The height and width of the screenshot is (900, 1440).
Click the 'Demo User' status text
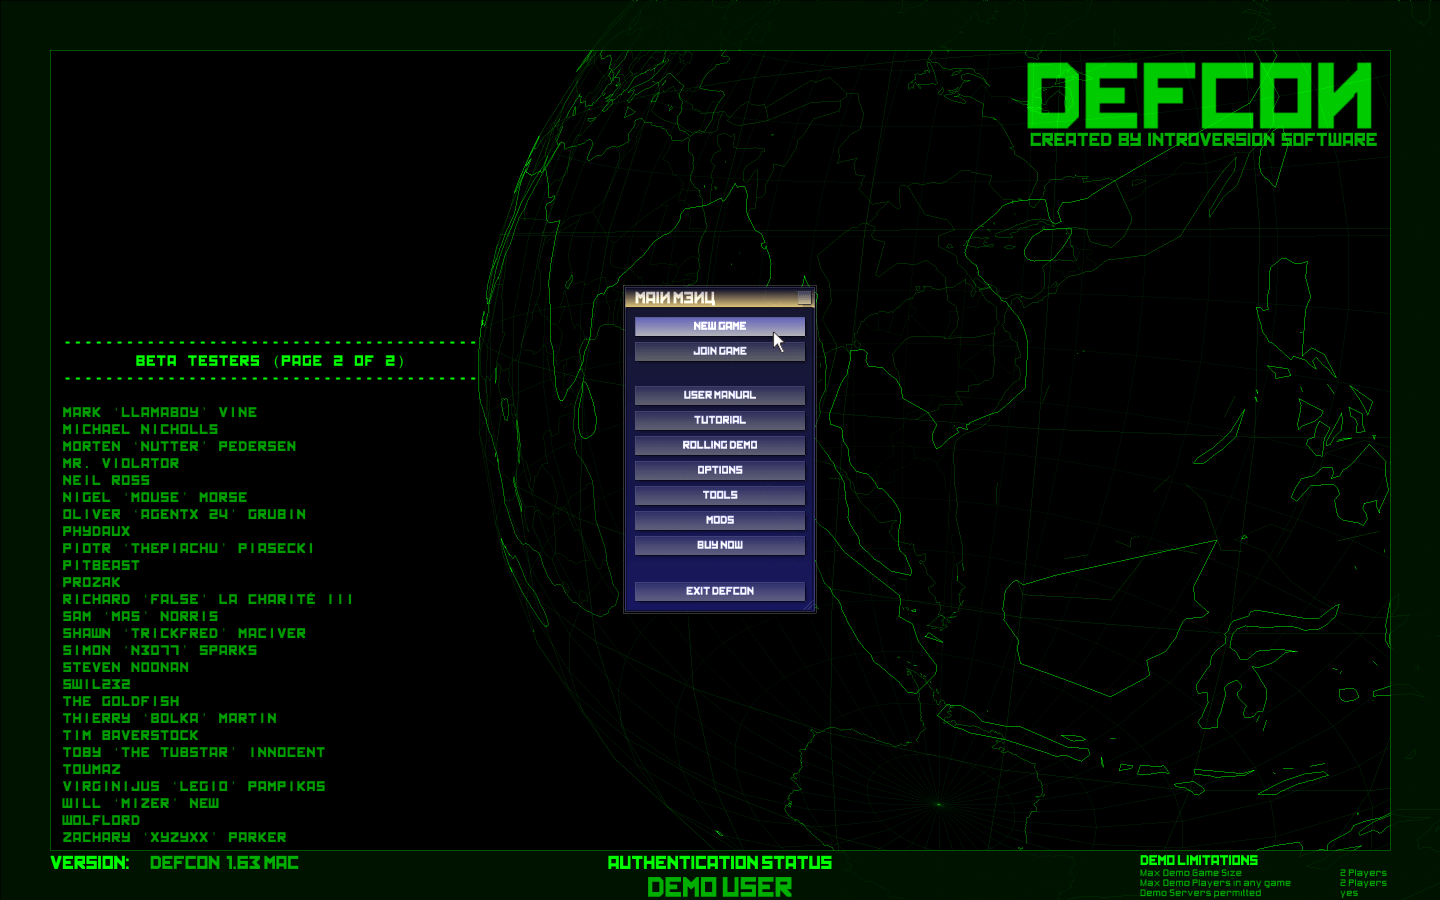720,887
